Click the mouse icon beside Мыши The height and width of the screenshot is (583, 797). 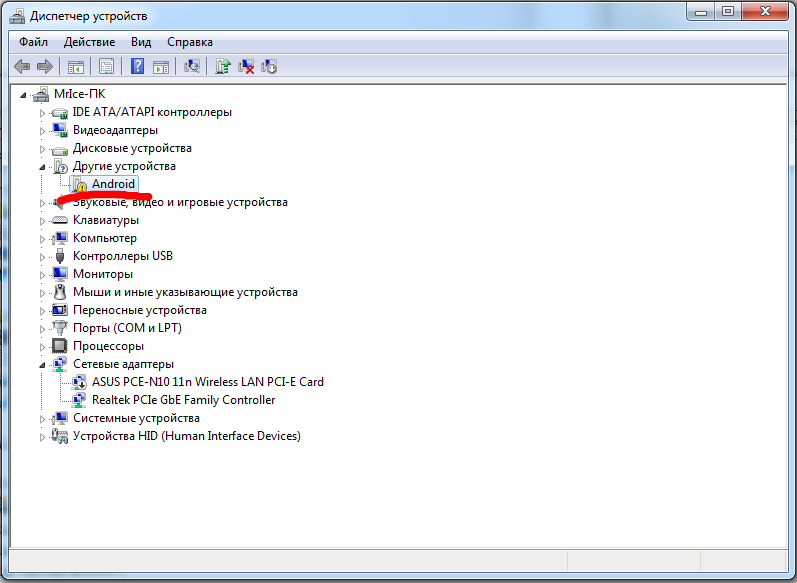pos(60,292)
